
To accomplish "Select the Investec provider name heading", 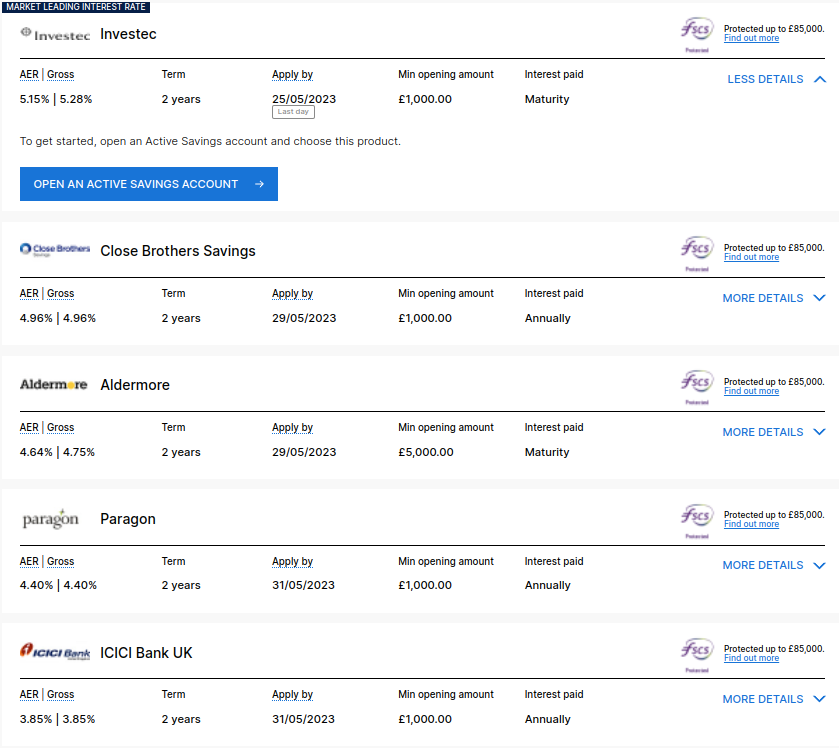I will 128,34.
